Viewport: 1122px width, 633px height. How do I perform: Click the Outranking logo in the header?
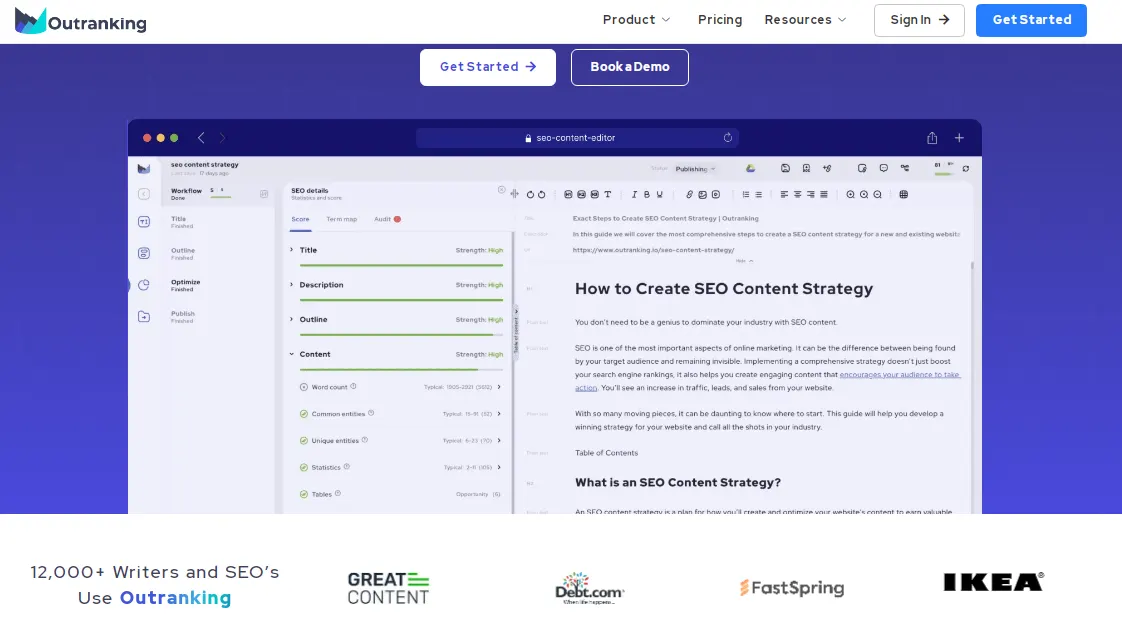[x=80, y=21]
